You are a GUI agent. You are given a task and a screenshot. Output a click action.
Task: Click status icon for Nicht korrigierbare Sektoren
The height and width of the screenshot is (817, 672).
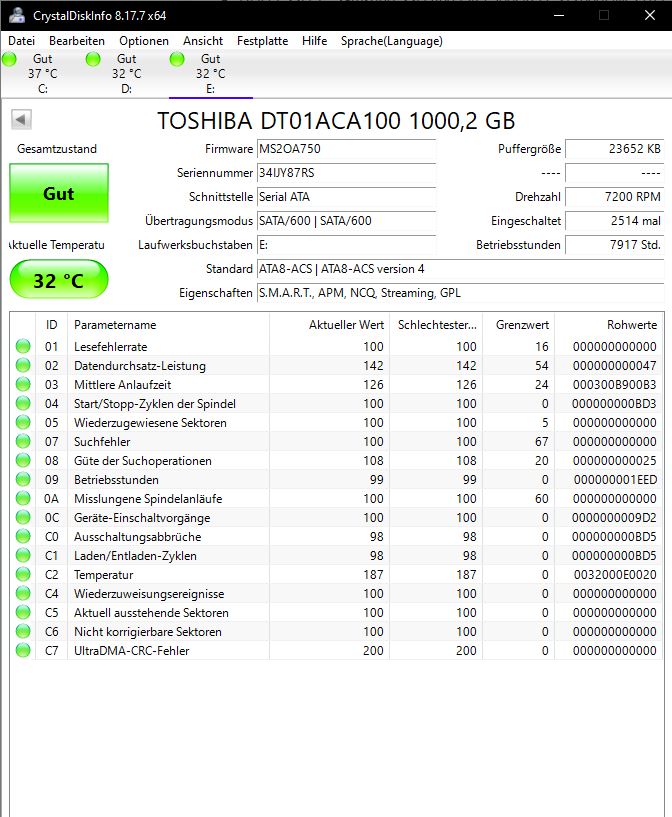click(x=23, y=632)
